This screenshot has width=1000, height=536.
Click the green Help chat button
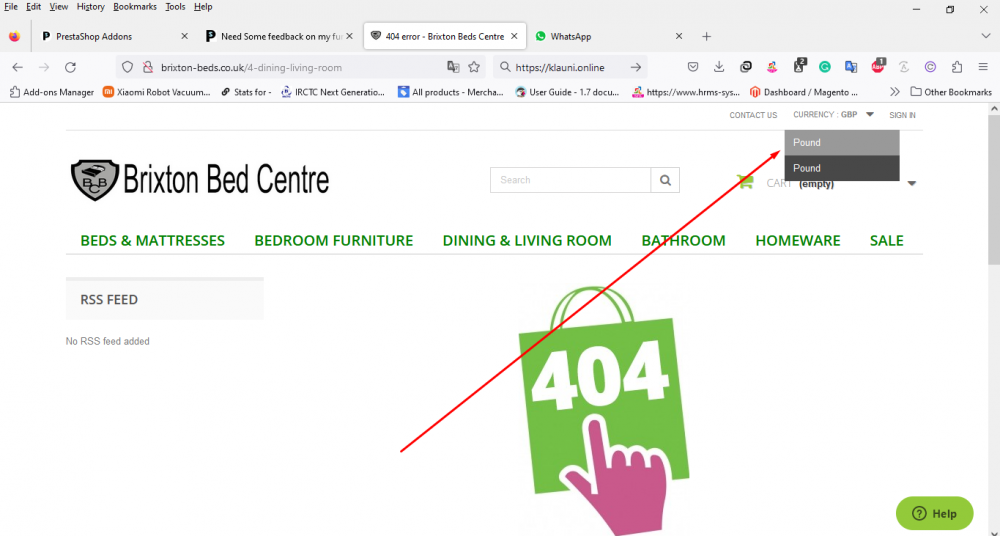(x=934, y=513)
